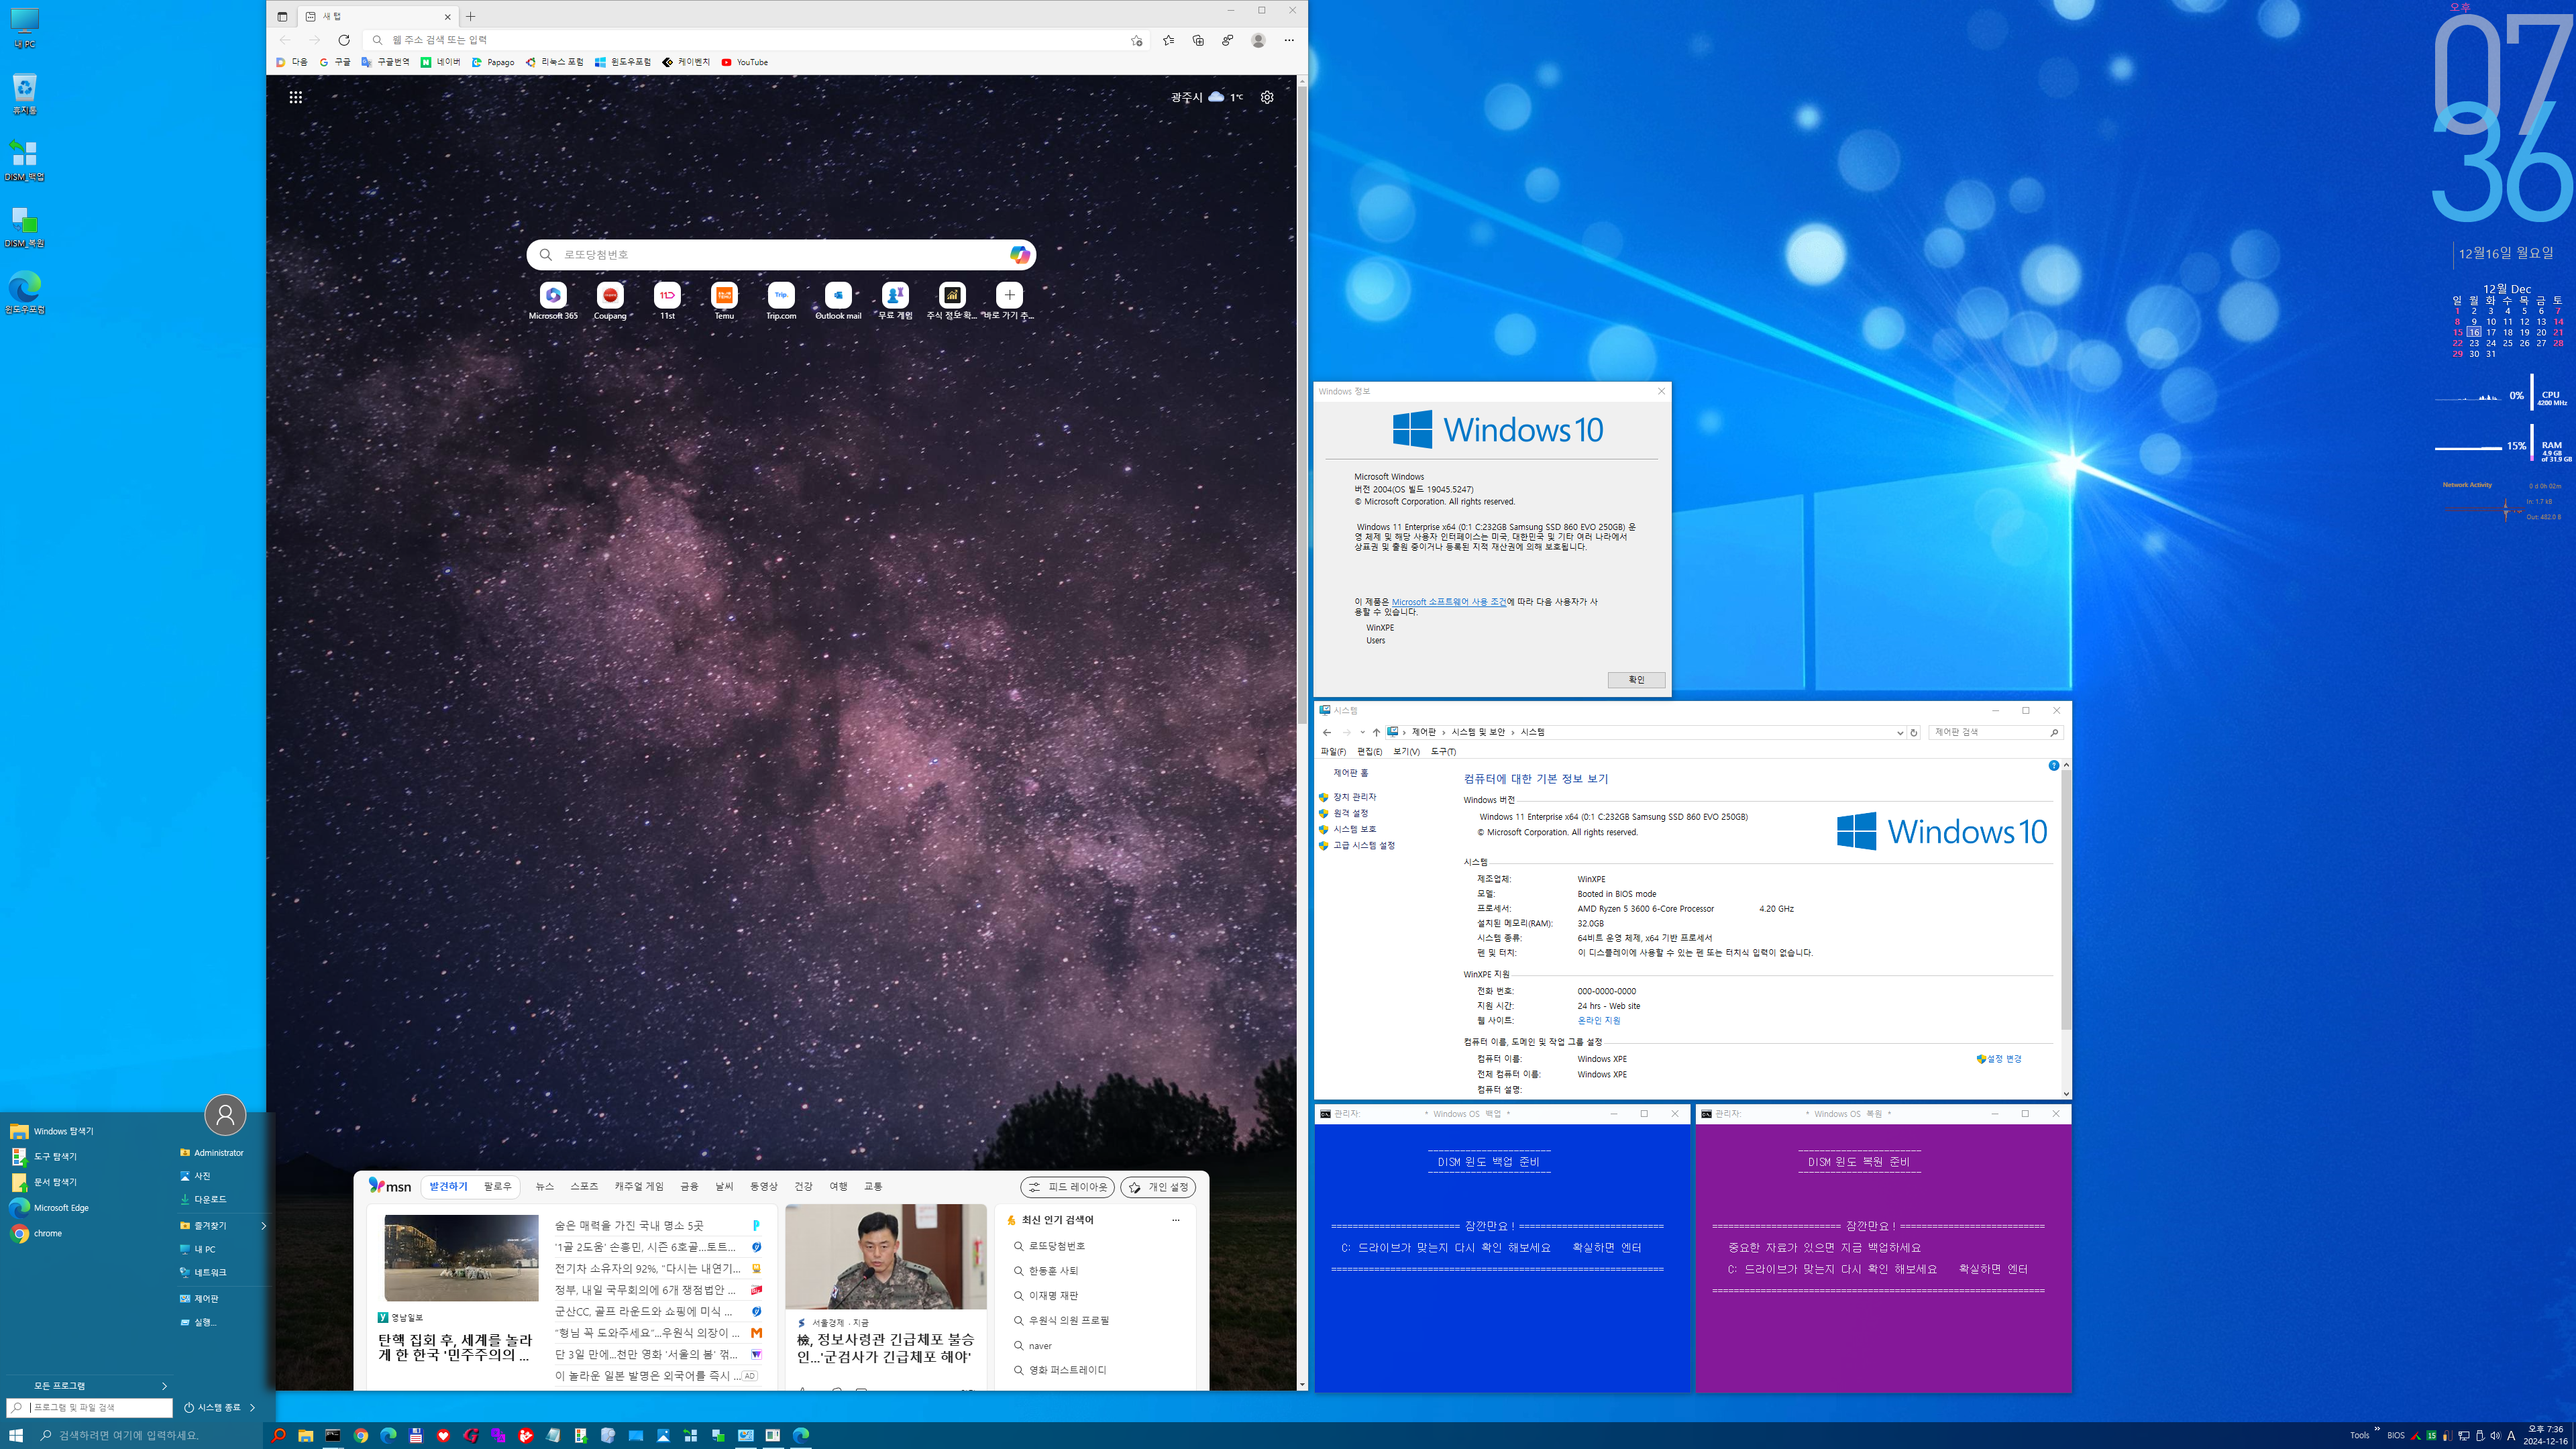The width and height of the screenshot is (2576, 1449).
Task: Open the YouTube bookmark in favorites bar
Action: tap(745, 62)
